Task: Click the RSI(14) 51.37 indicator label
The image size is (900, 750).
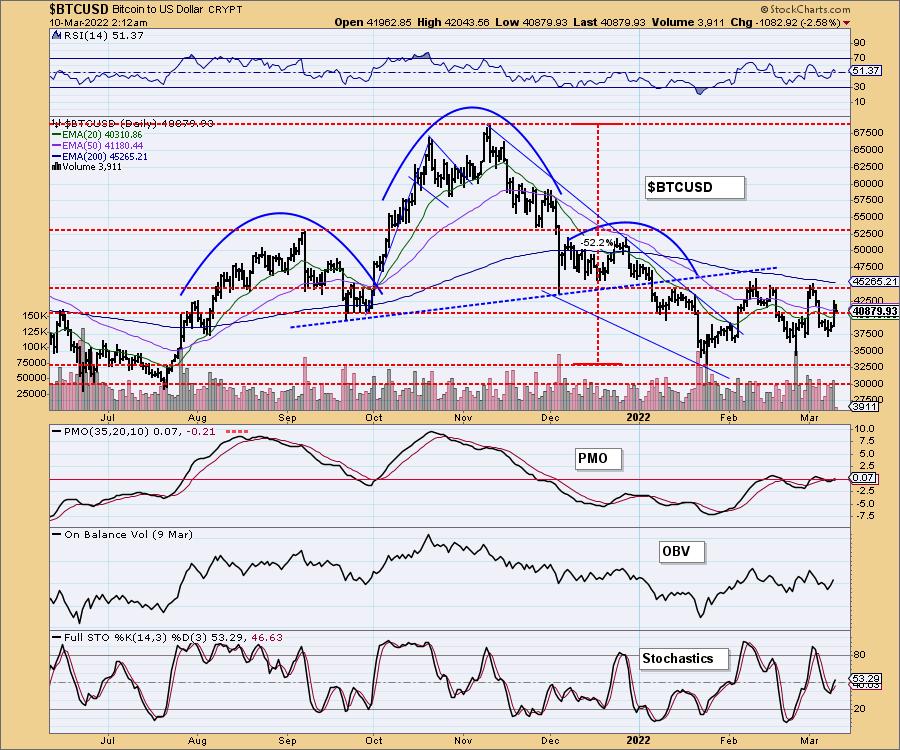Action: 103,36
